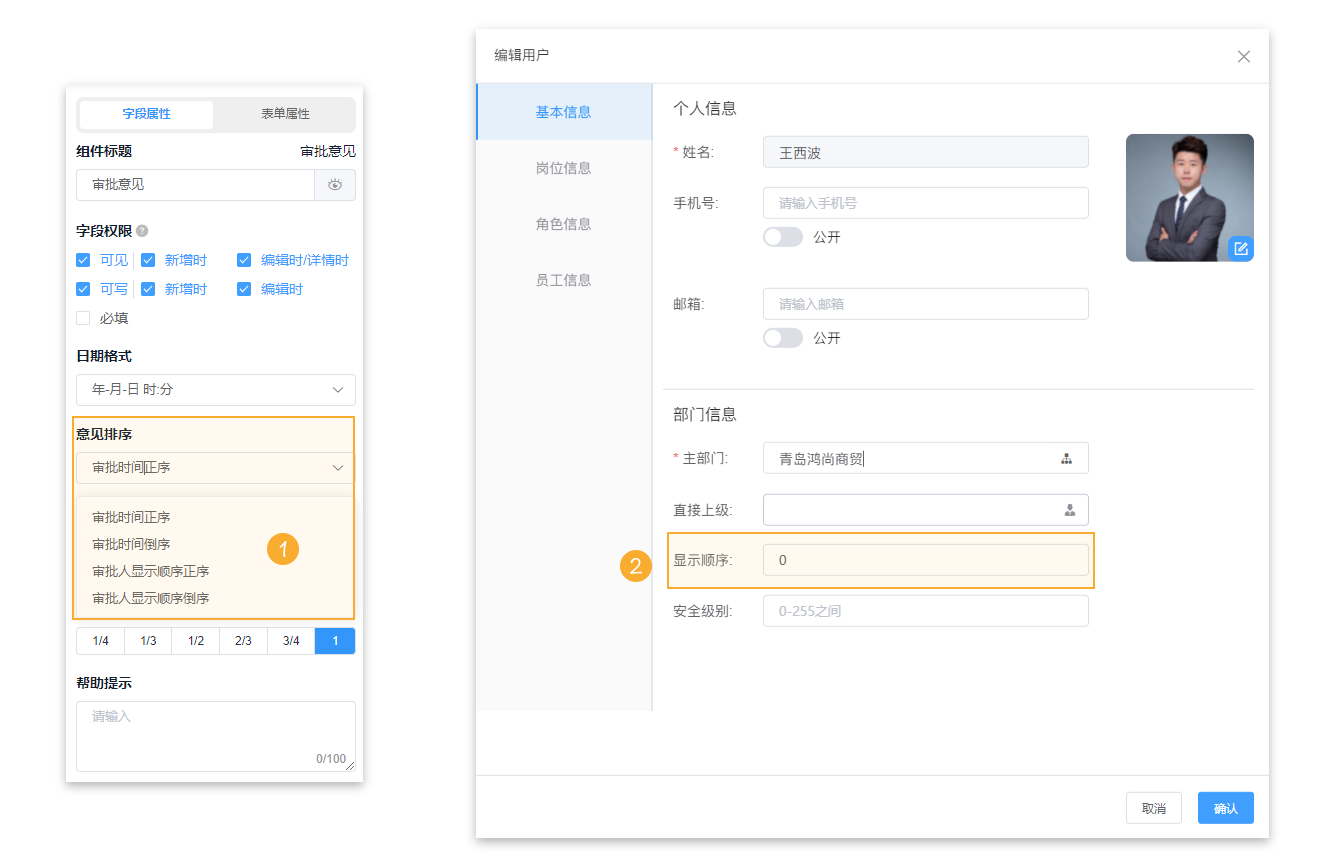Uncheck the 可见 permission checkbox
This screenshot has width=1334, height=867.
(x=82, y=259)
